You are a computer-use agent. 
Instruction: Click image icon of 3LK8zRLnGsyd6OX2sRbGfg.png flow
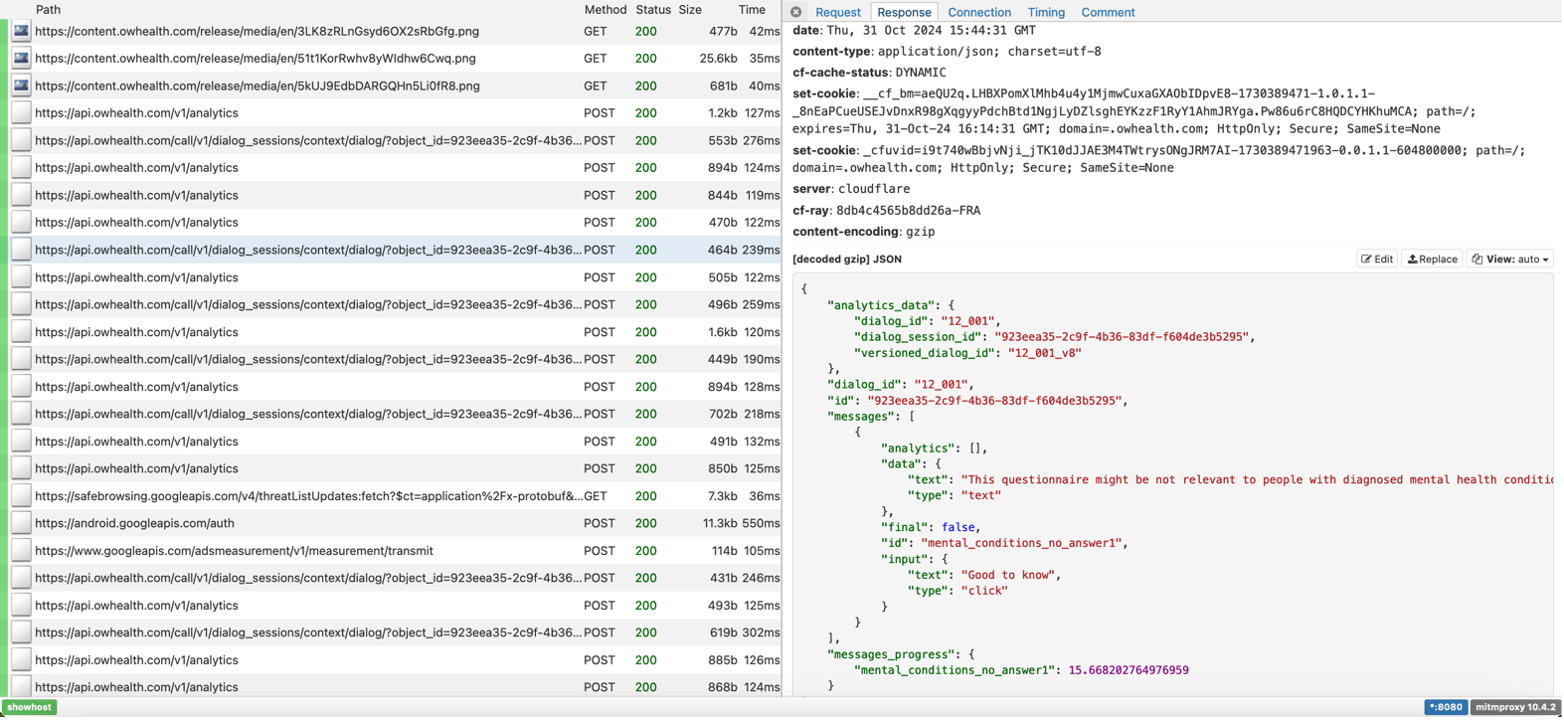click(x=21, y=32)
